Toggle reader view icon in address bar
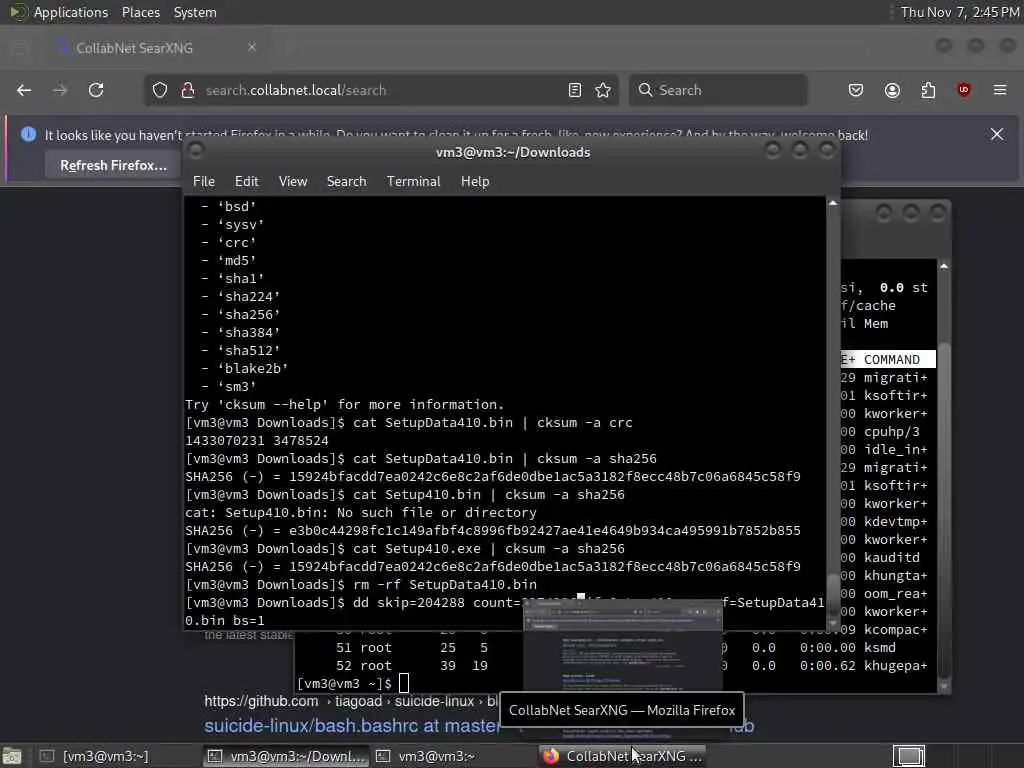Screen dimensions: 1024x768 coord(575,90)
